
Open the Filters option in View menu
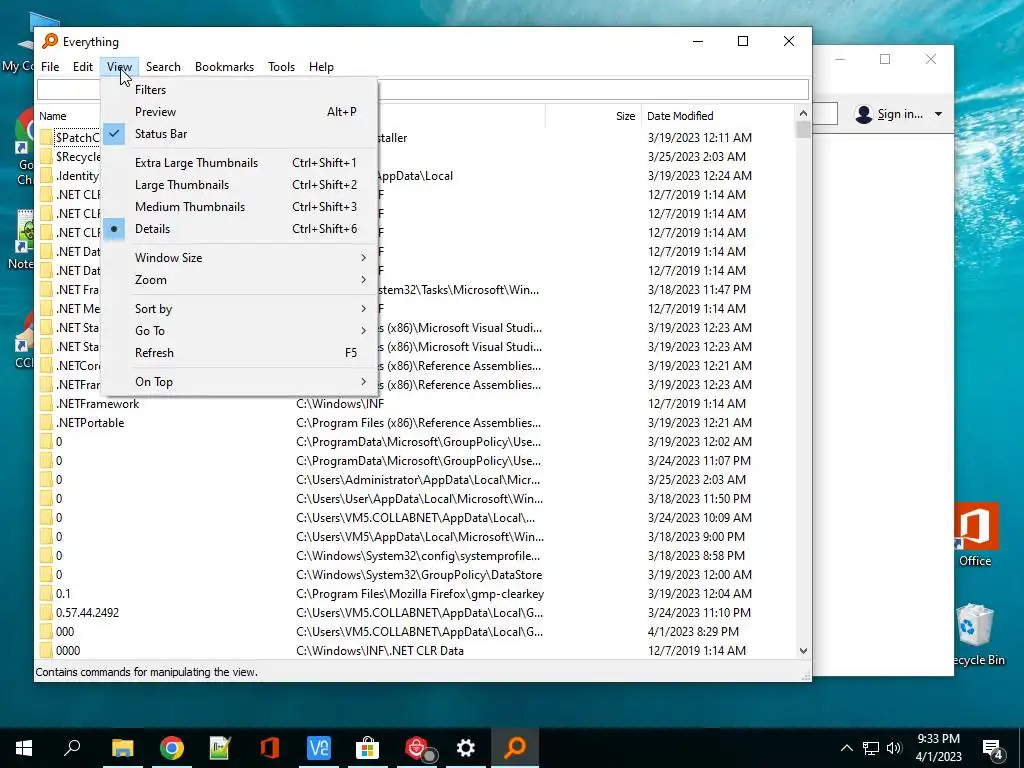pos(239,90)
